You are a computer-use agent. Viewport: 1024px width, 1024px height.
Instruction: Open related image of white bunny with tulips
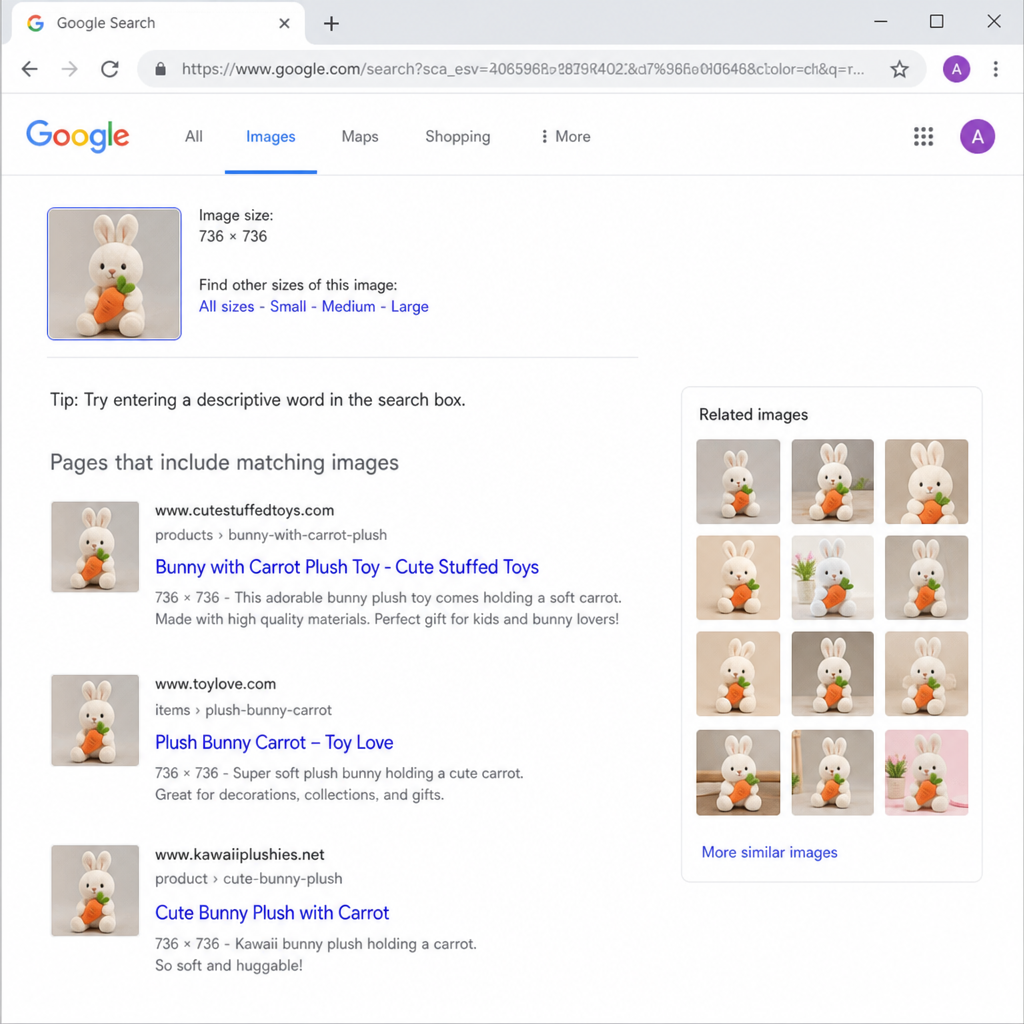point(832,578)
